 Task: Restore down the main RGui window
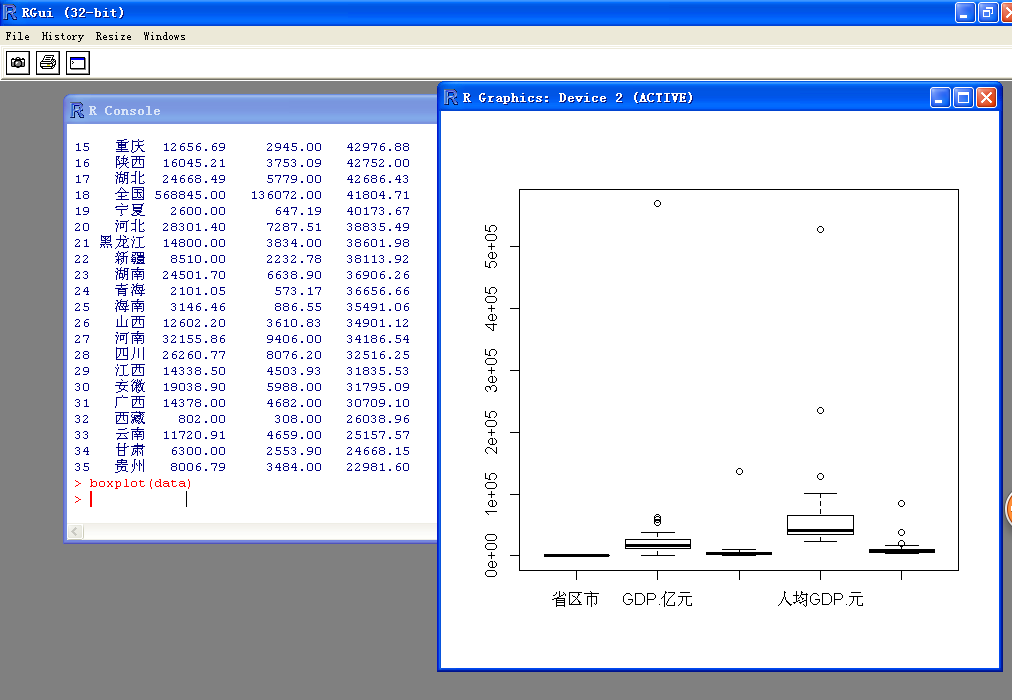click(x=987, y=13)
